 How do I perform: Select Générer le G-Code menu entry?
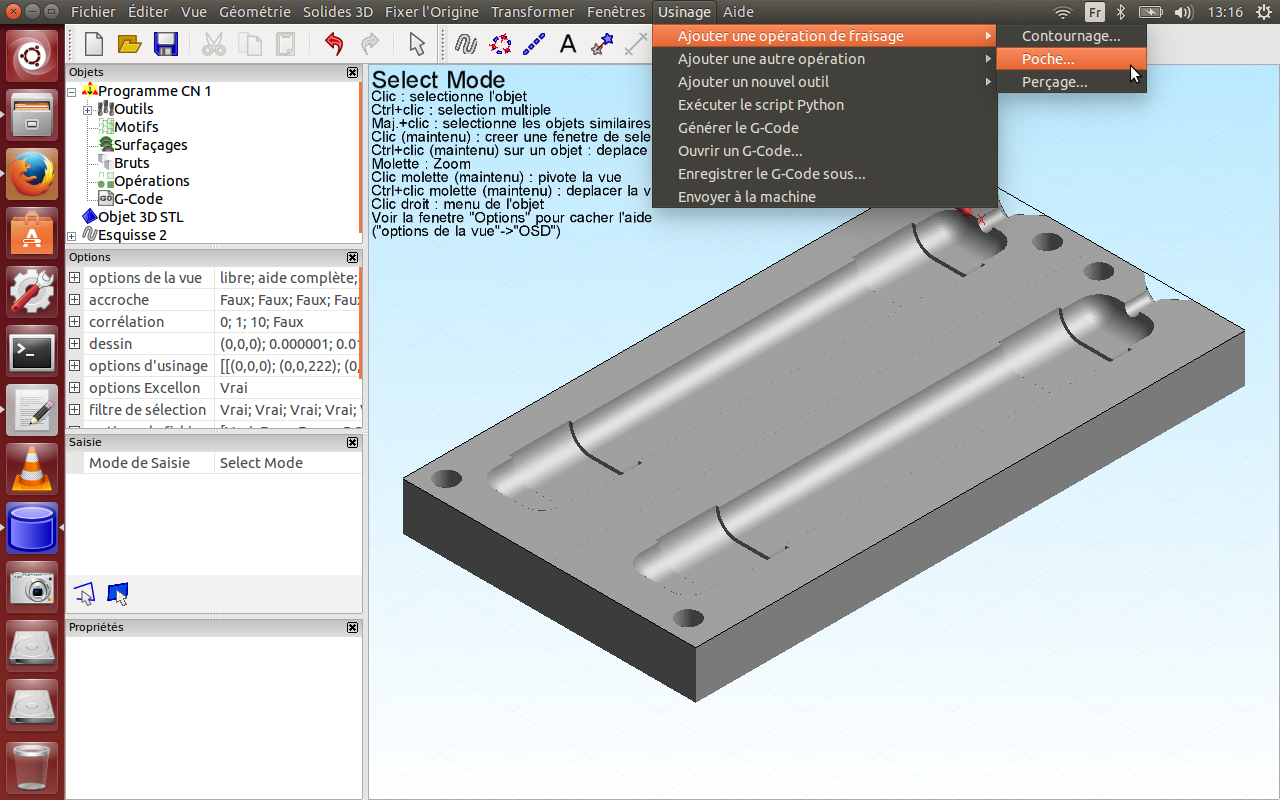coord(738,128)
